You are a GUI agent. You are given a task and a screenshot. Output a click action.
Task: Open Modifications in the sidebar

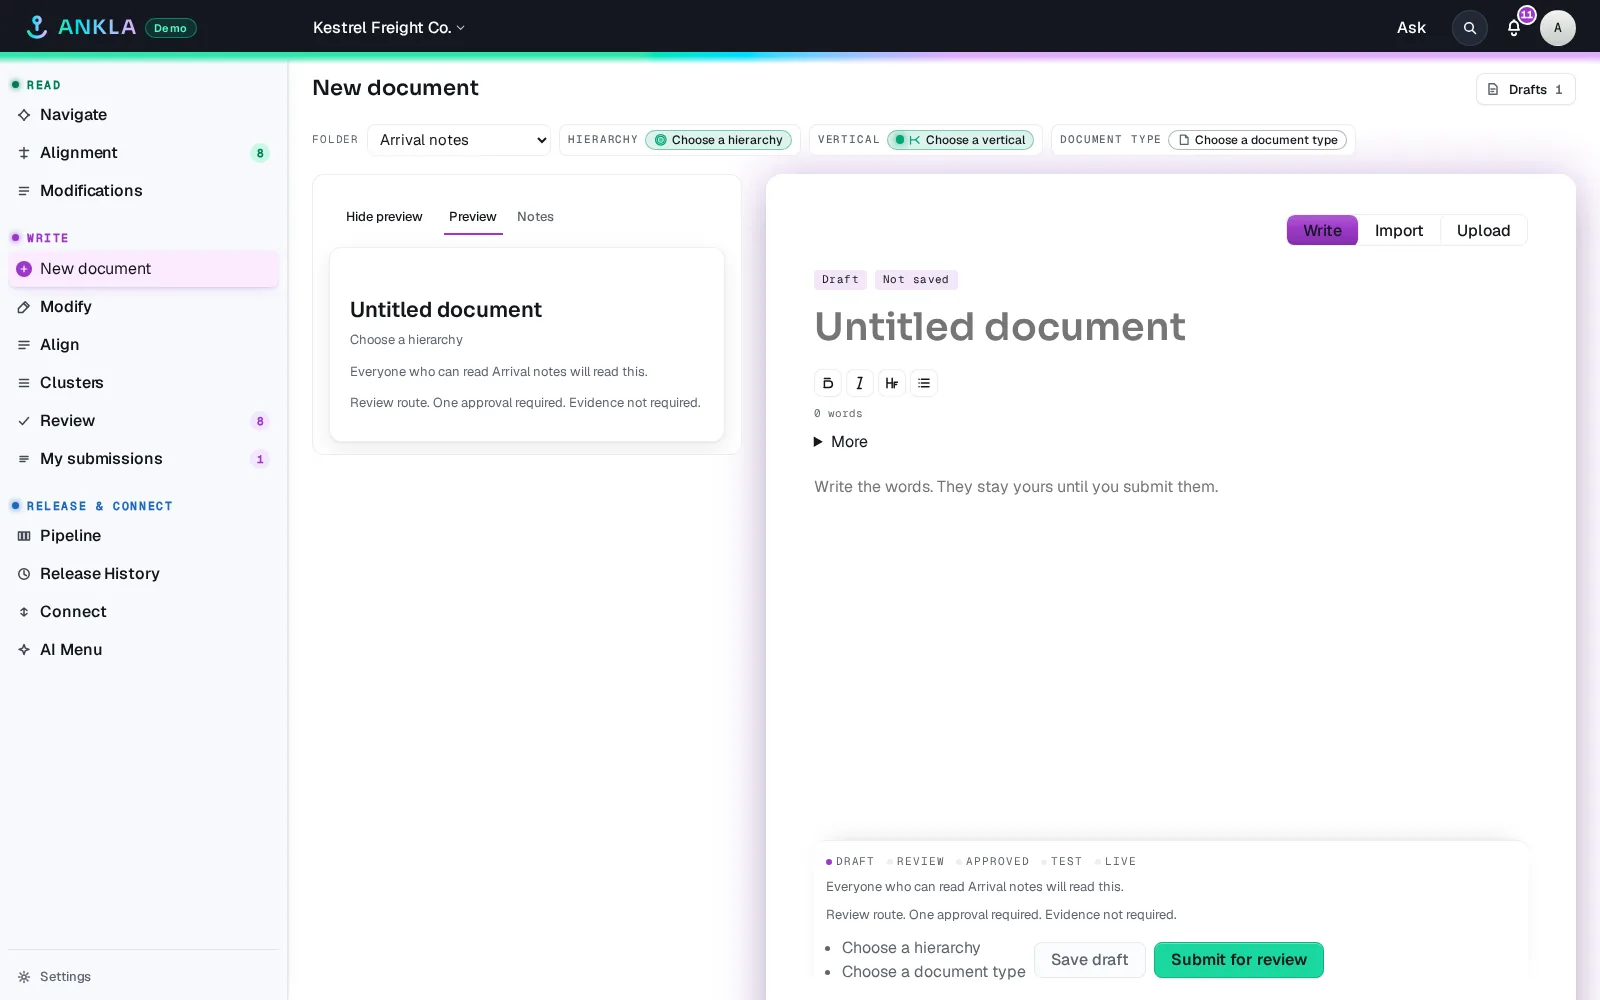click(x=143, y=191)
